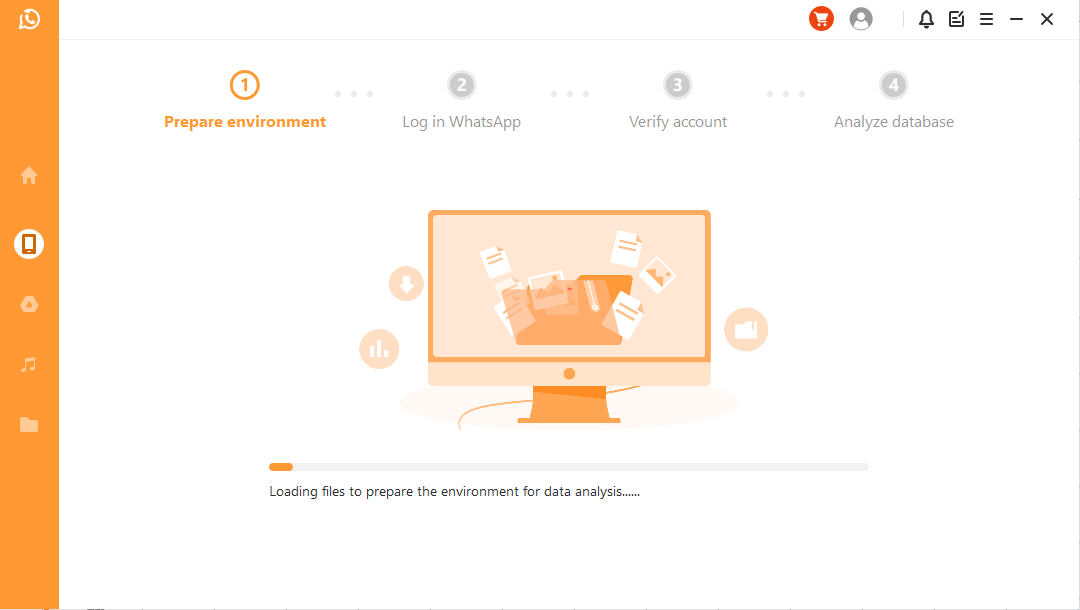Minimize the application window
The width and height of the screenshot is (1080, 610).
click(x=1017, y=19)
